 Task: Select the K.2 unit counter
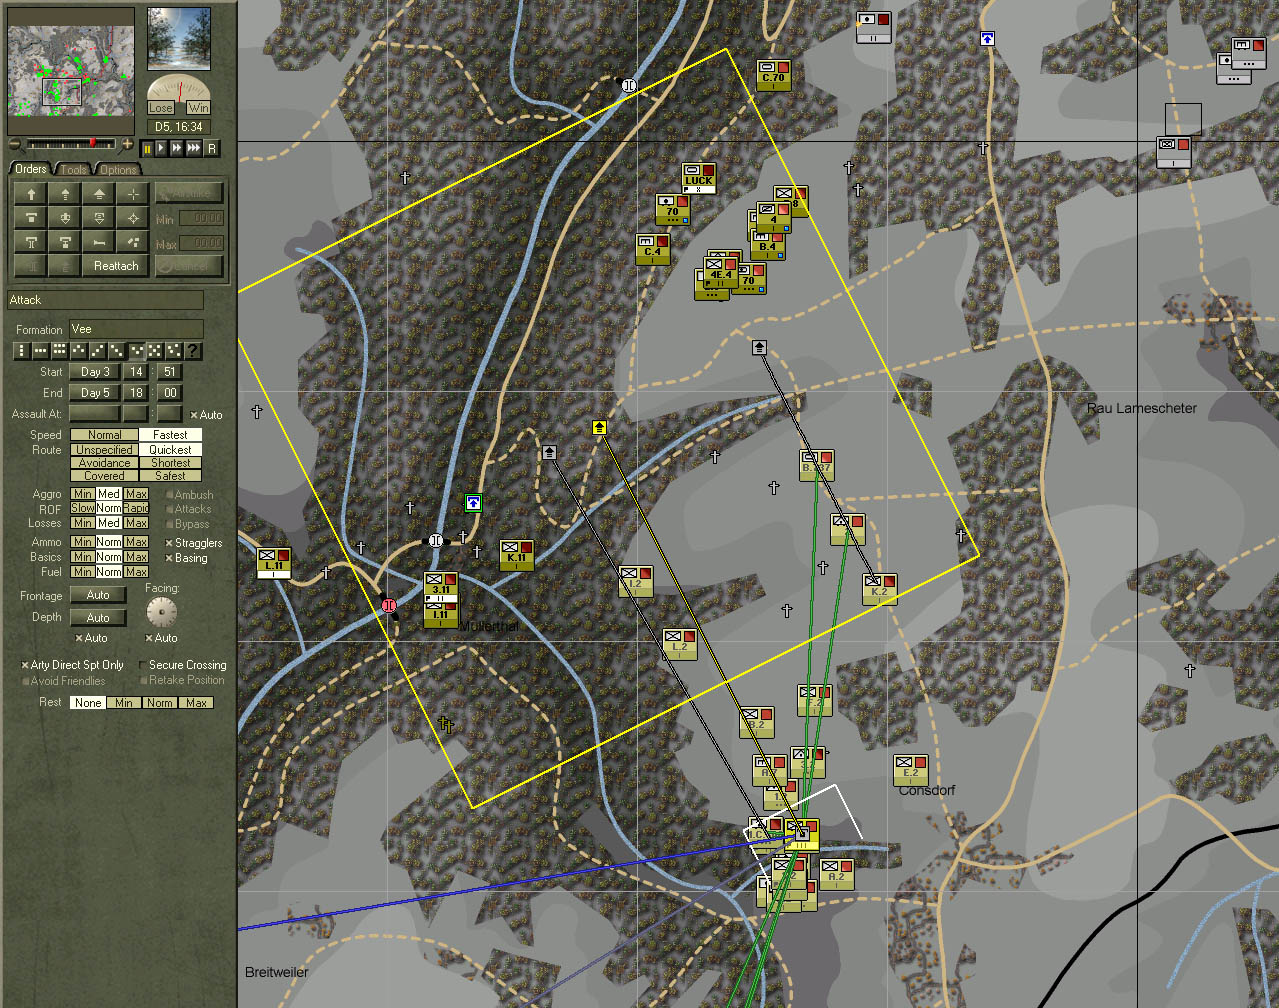879,589
